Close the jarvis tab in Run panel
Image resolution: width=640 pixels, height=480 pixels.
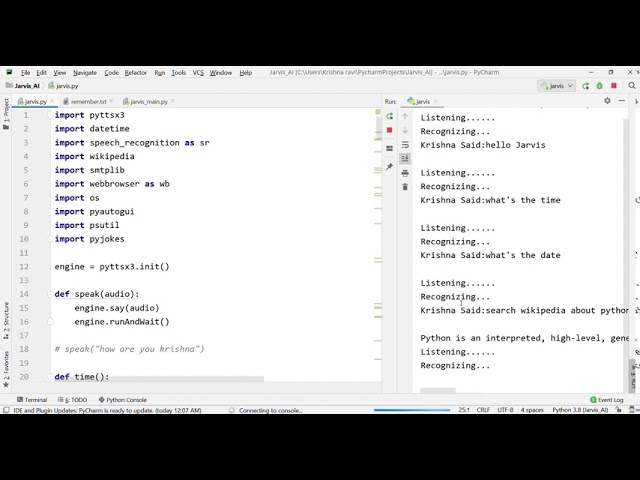click(436, 101)
